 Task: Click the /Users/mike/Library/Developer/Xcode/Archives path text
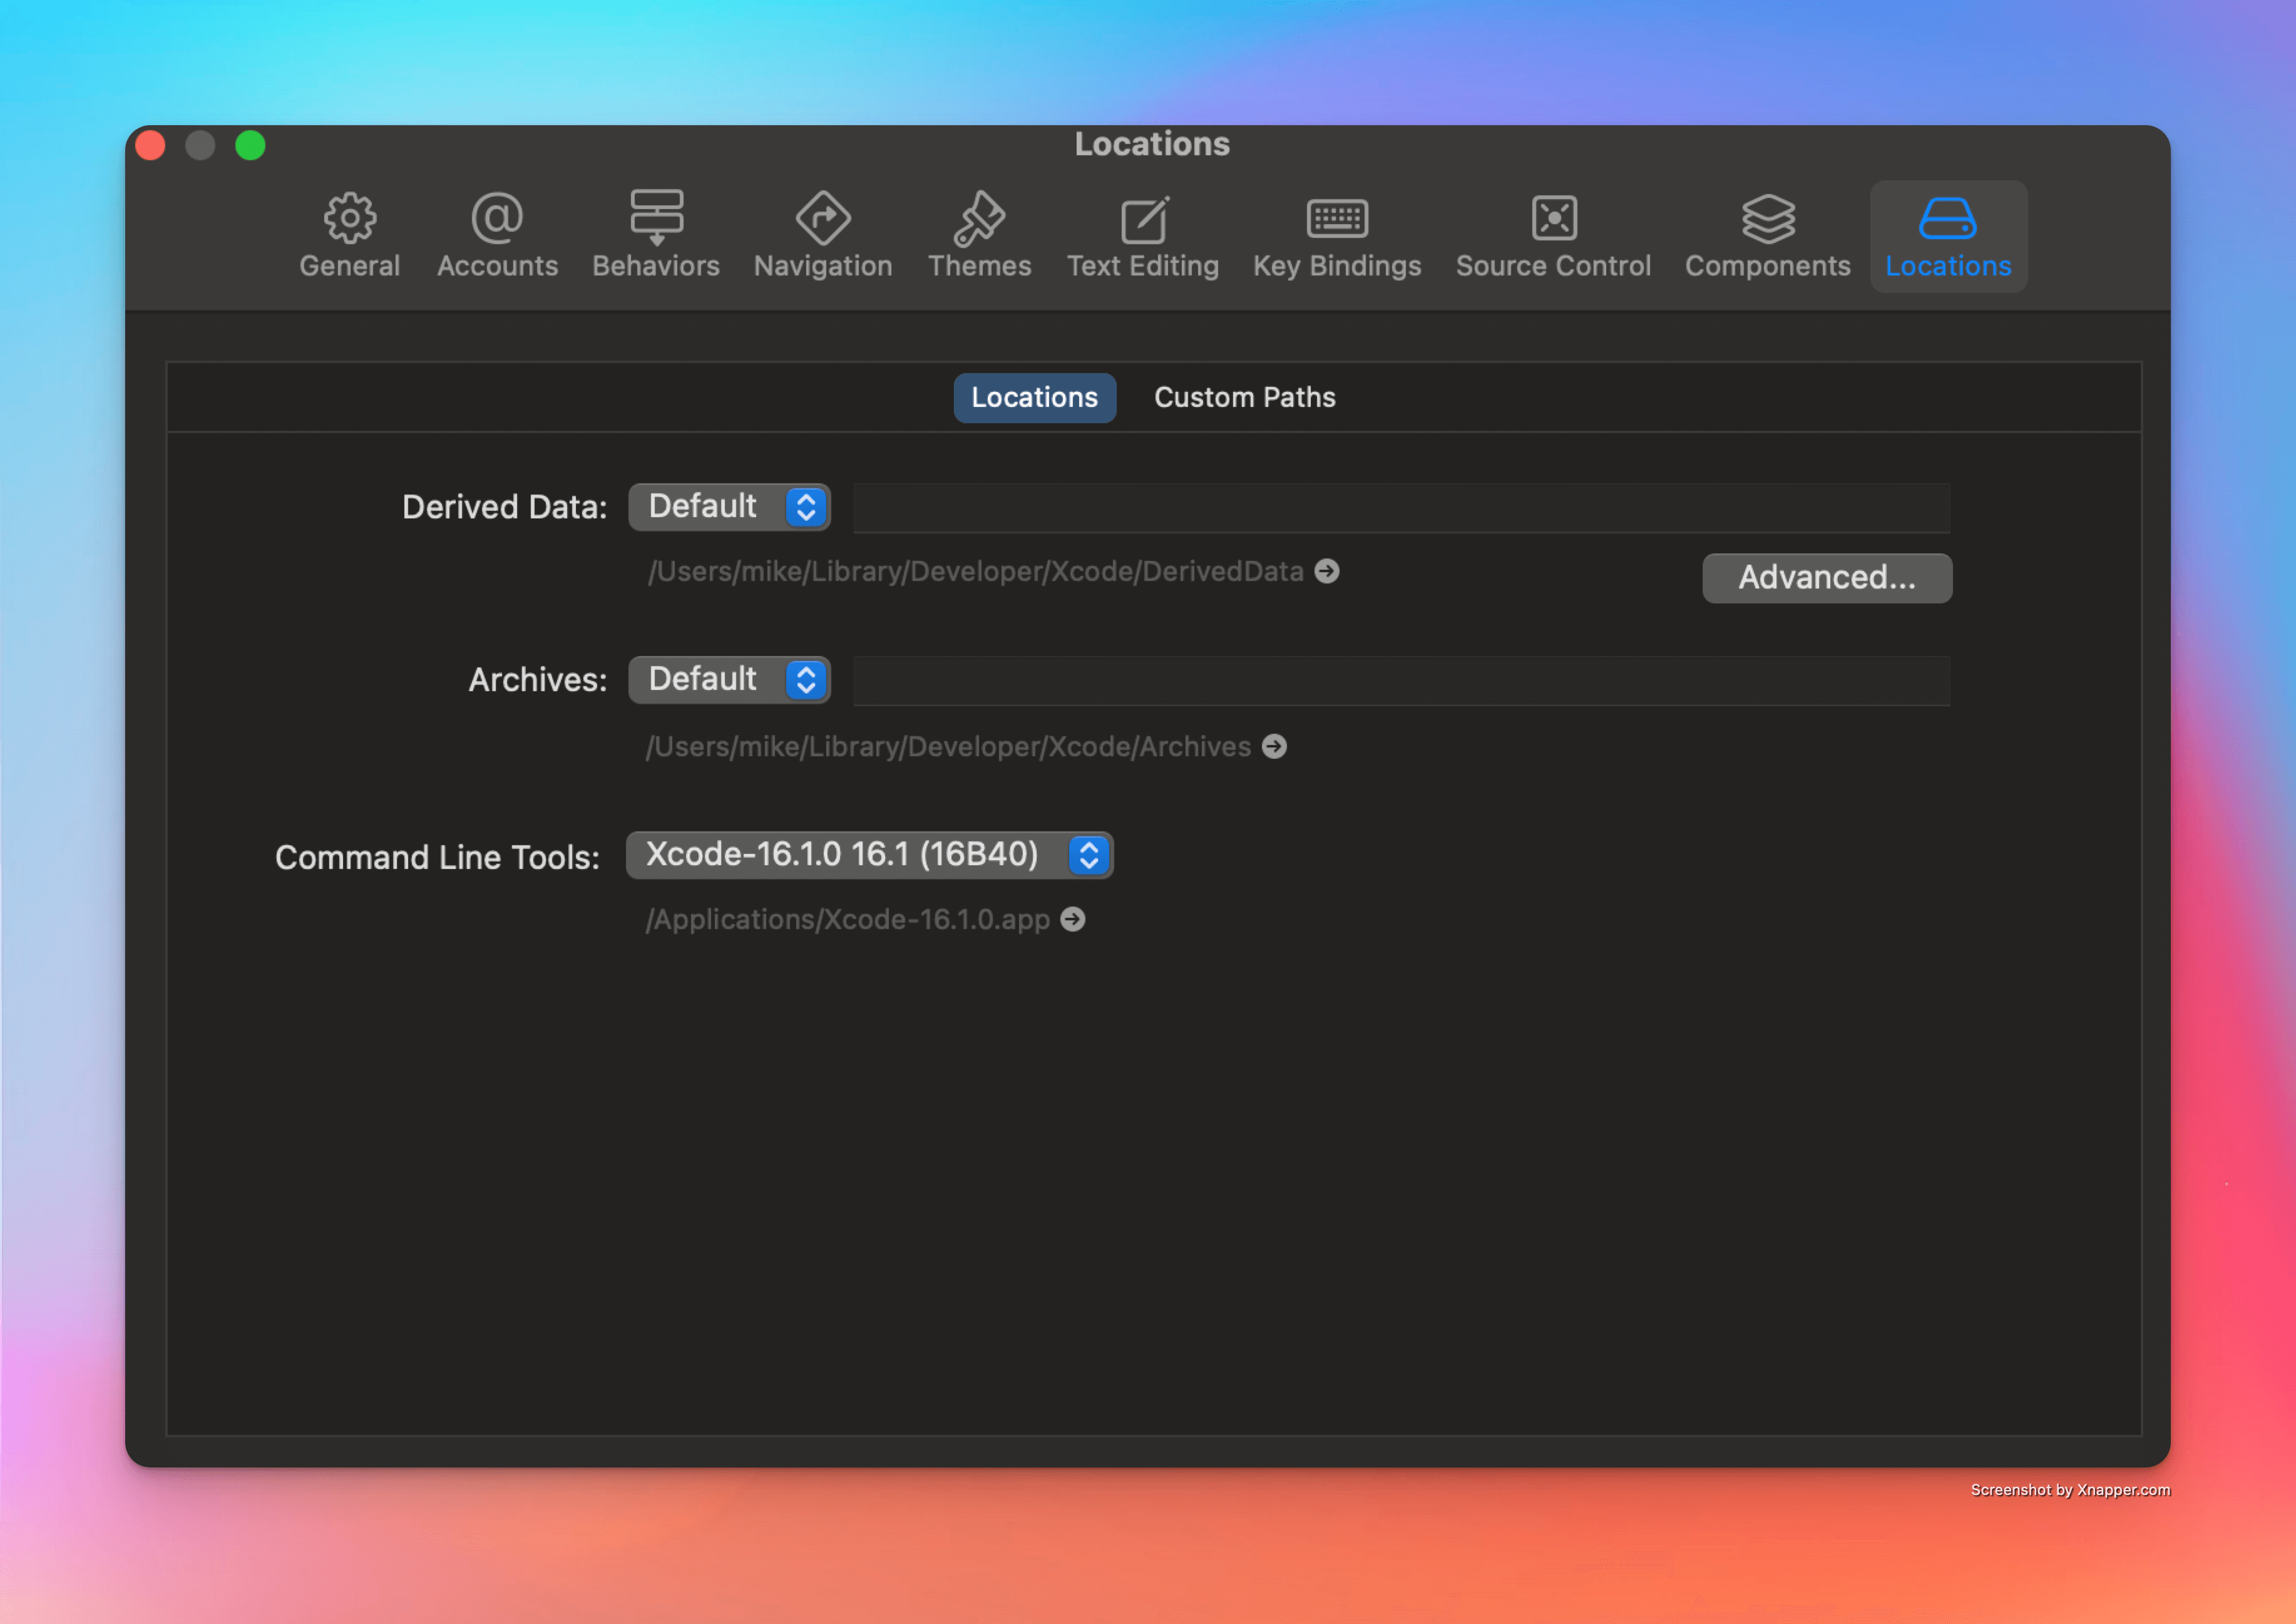pos(949,746)
